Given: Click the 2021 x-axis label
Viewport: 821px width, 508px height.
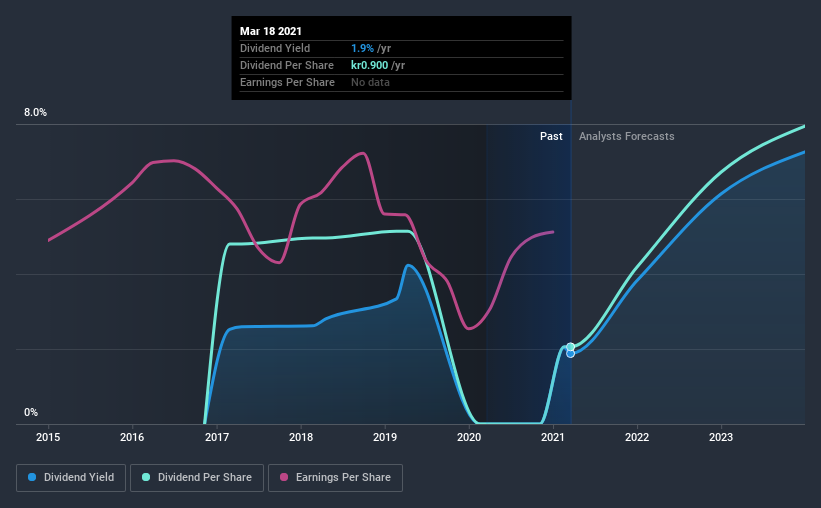Looking at the screenshot, I should [x=553, y=437].
